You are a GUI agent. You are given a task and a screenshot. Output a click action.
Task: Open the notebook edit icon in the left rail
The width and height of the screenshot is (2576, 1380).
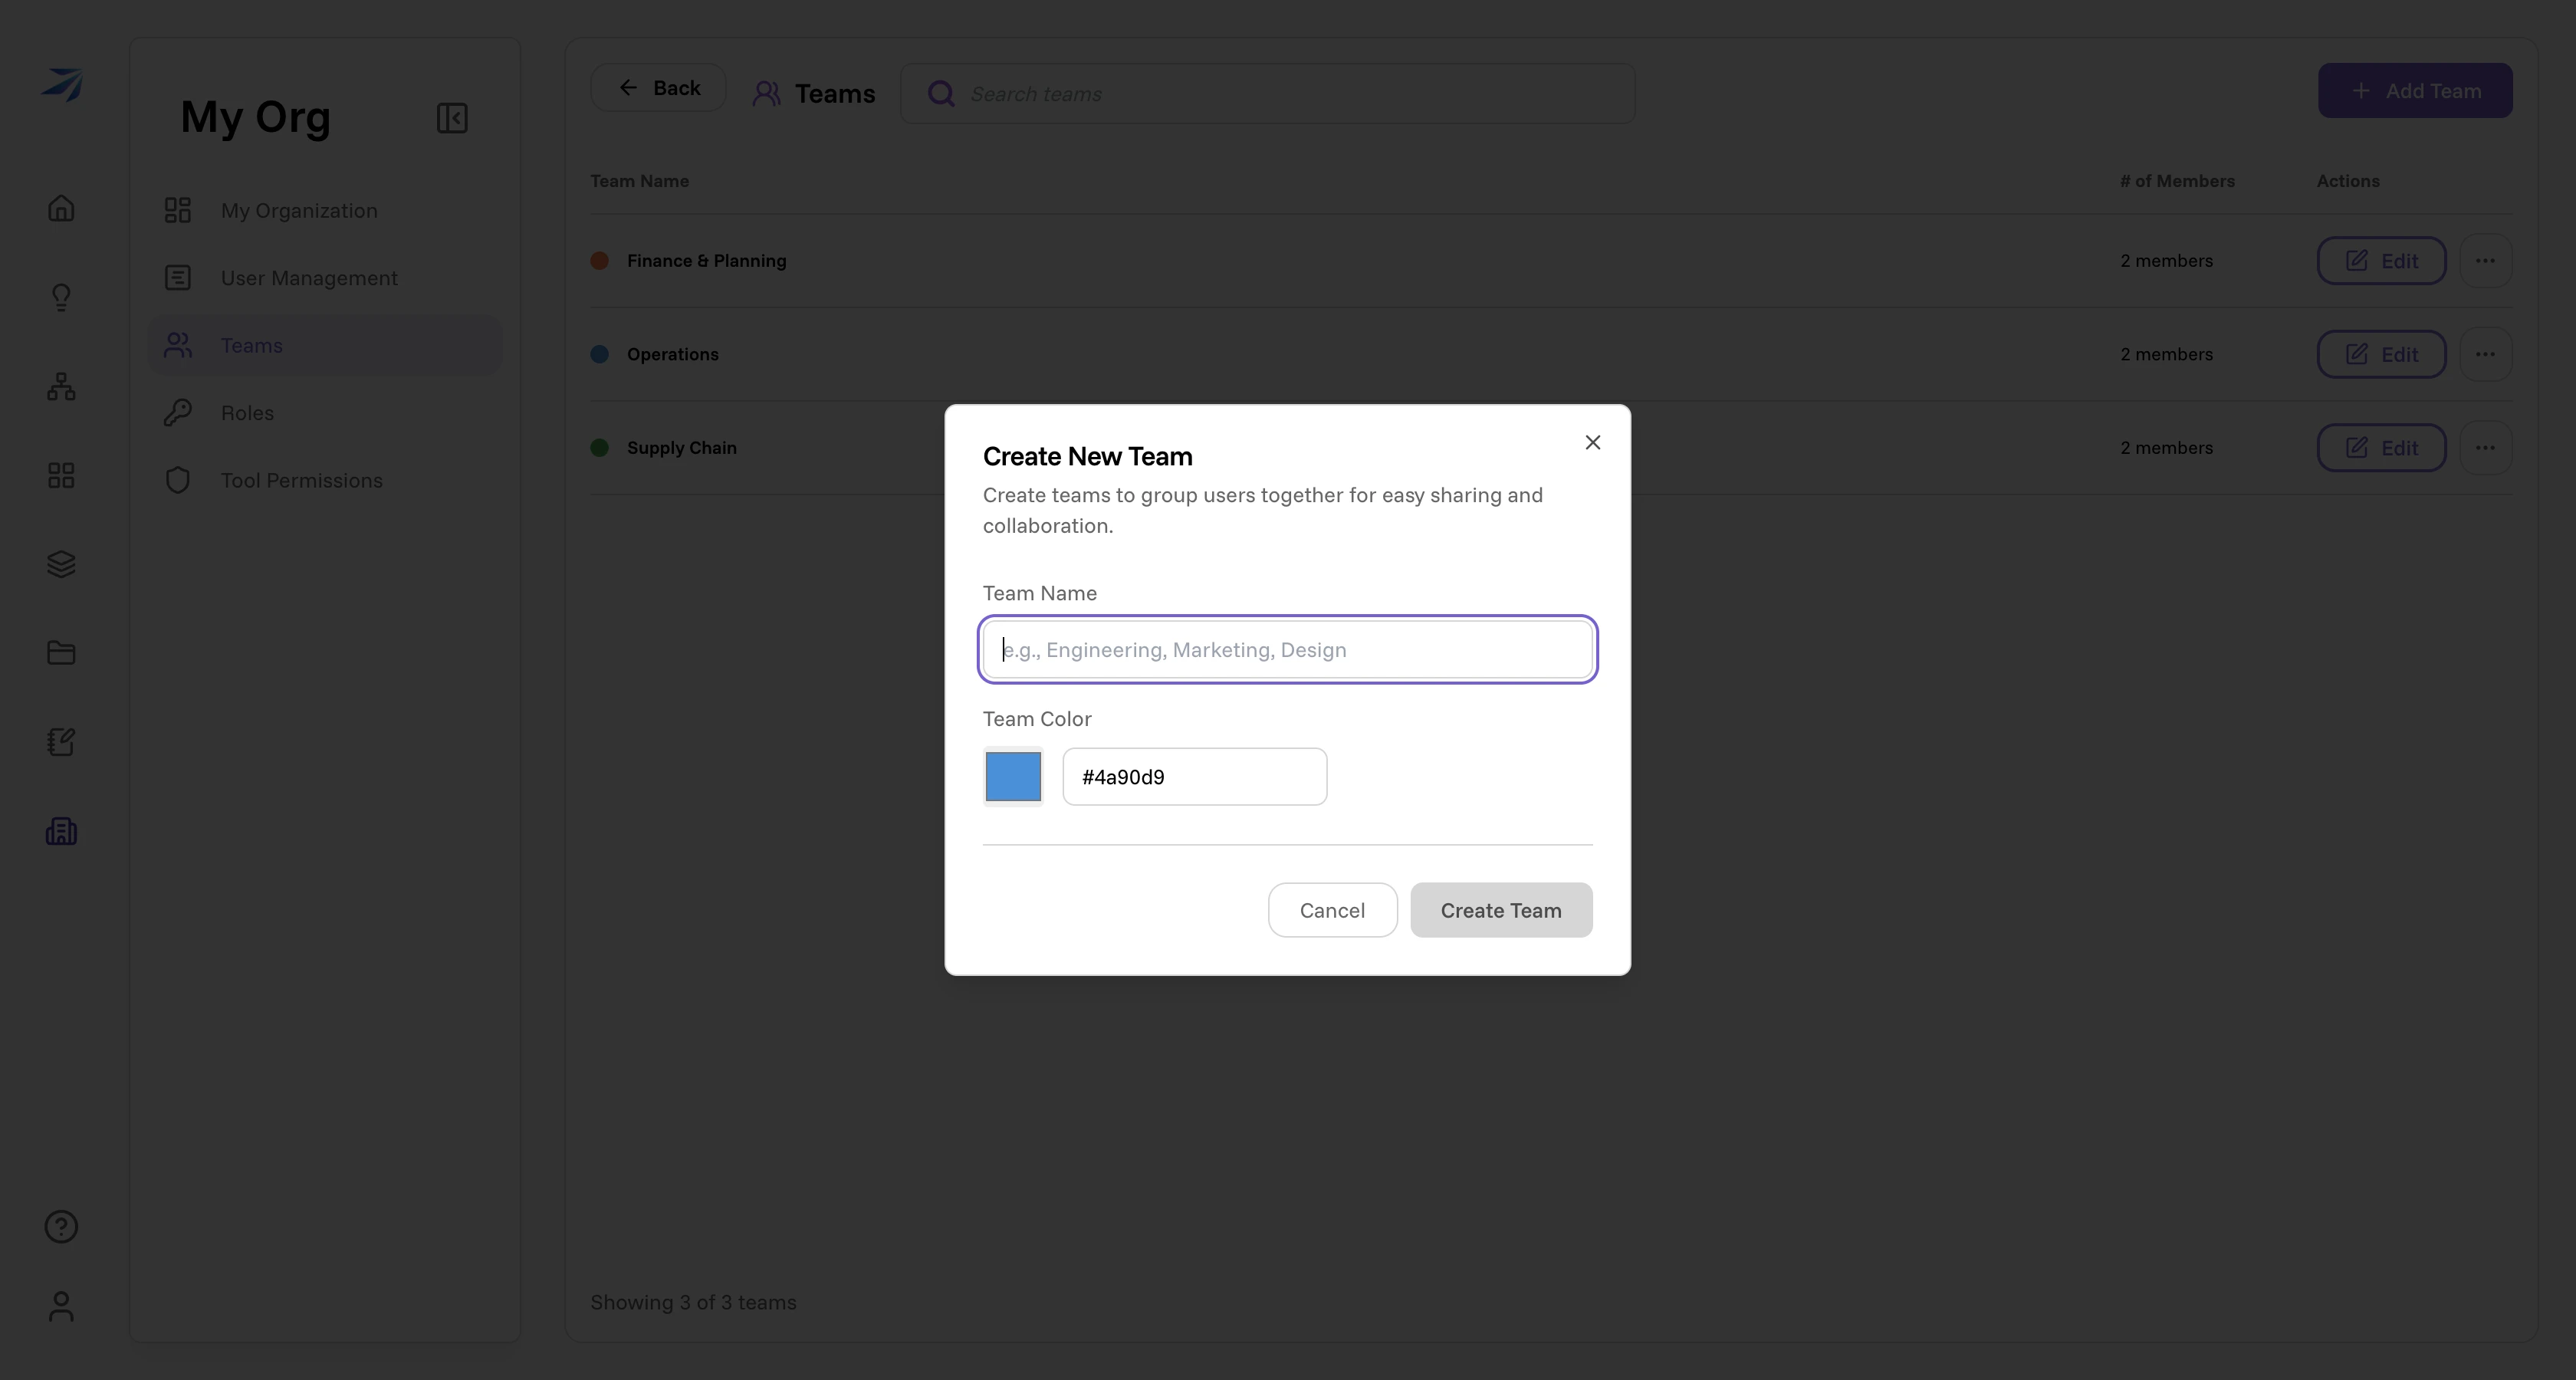coord(61,742)
